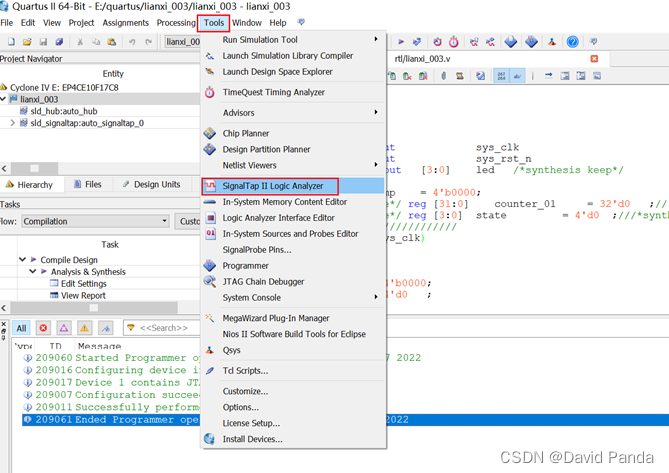669x473 pixels.
Task: Open MegaWizard Plug-In Manager
Action: pos(293,318)
